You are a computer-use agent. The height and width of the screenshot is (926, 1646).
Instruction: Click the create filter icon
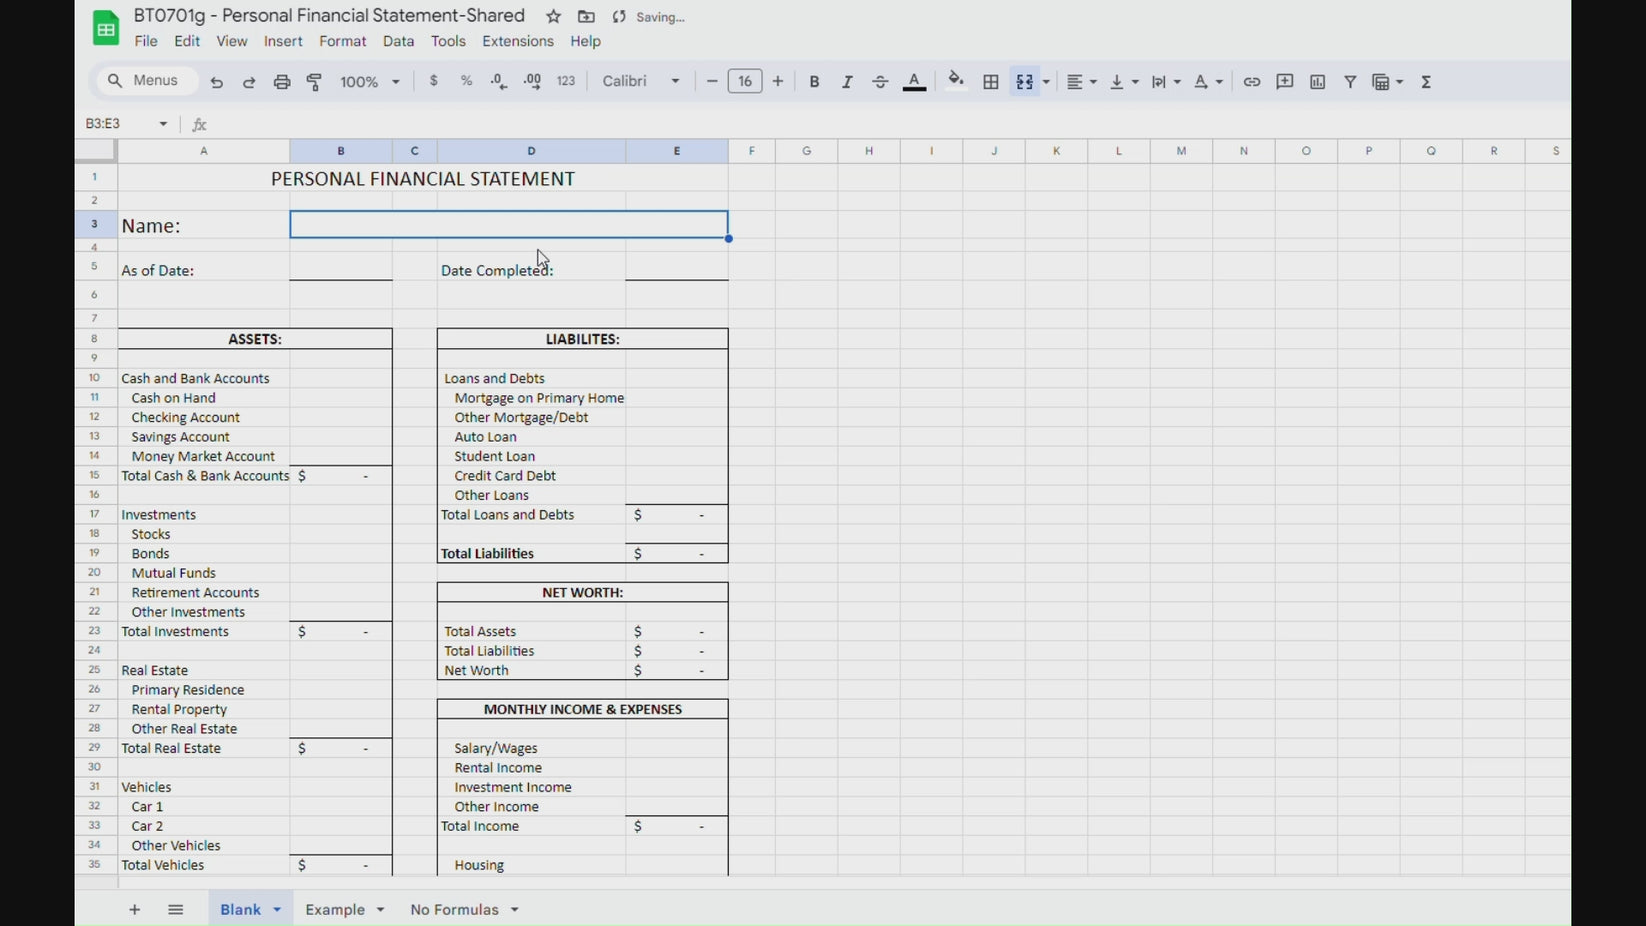coord(1350,82)
